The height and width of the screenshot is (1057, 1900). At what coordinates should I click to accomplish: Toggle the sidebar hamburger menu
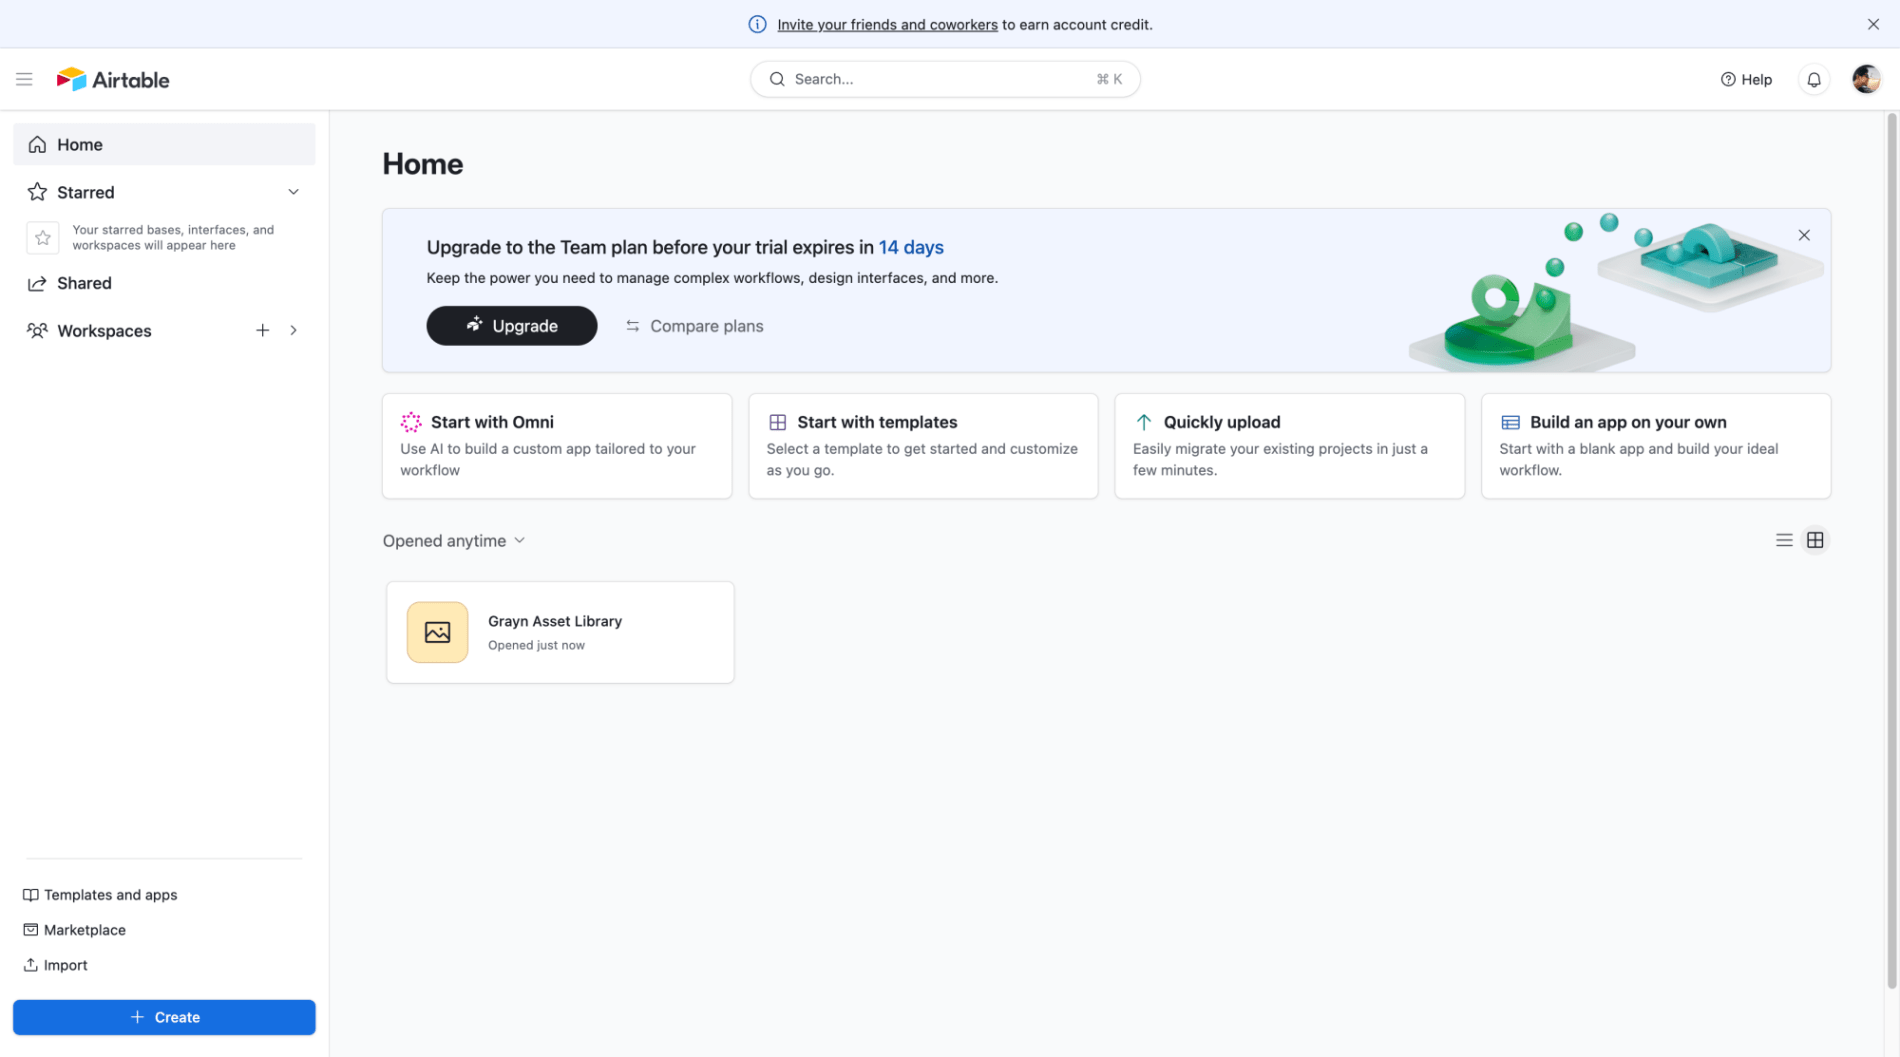point(24,79)
